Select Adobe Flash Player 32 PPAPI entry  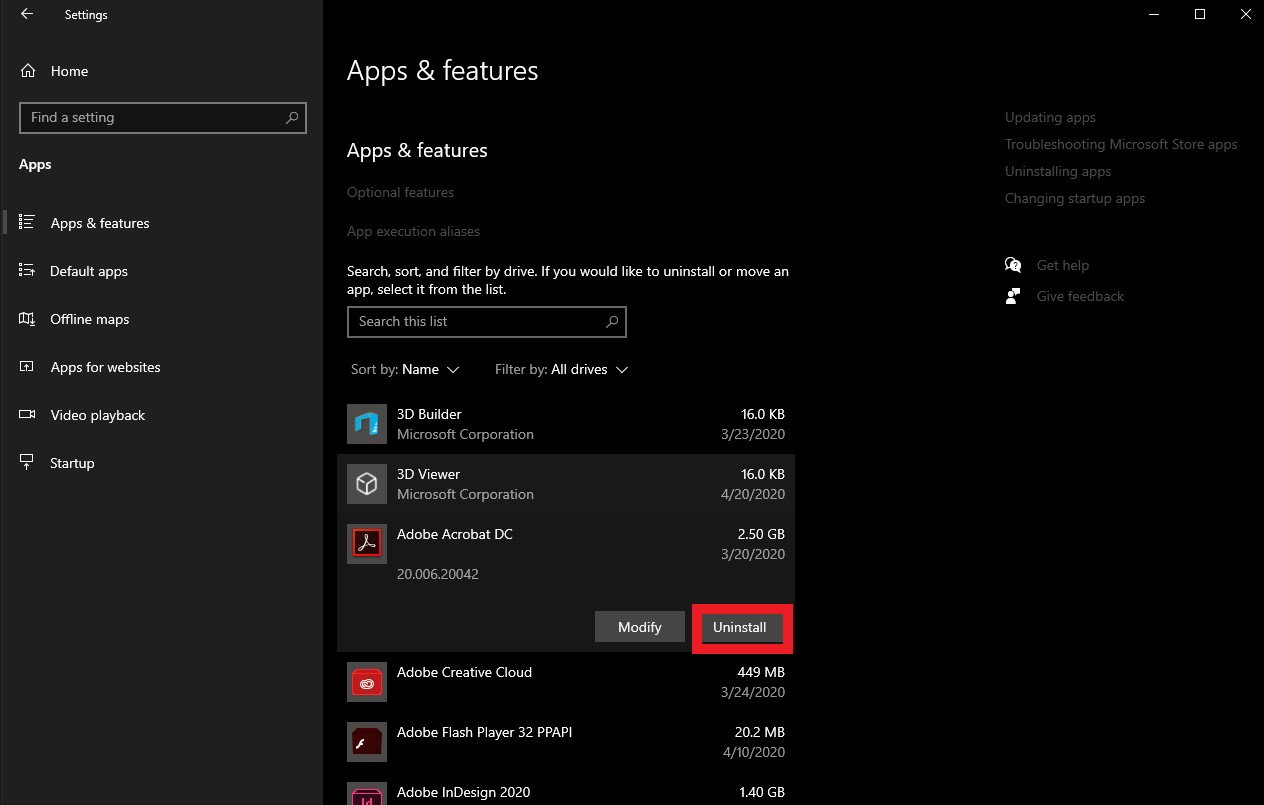point(566,742)
